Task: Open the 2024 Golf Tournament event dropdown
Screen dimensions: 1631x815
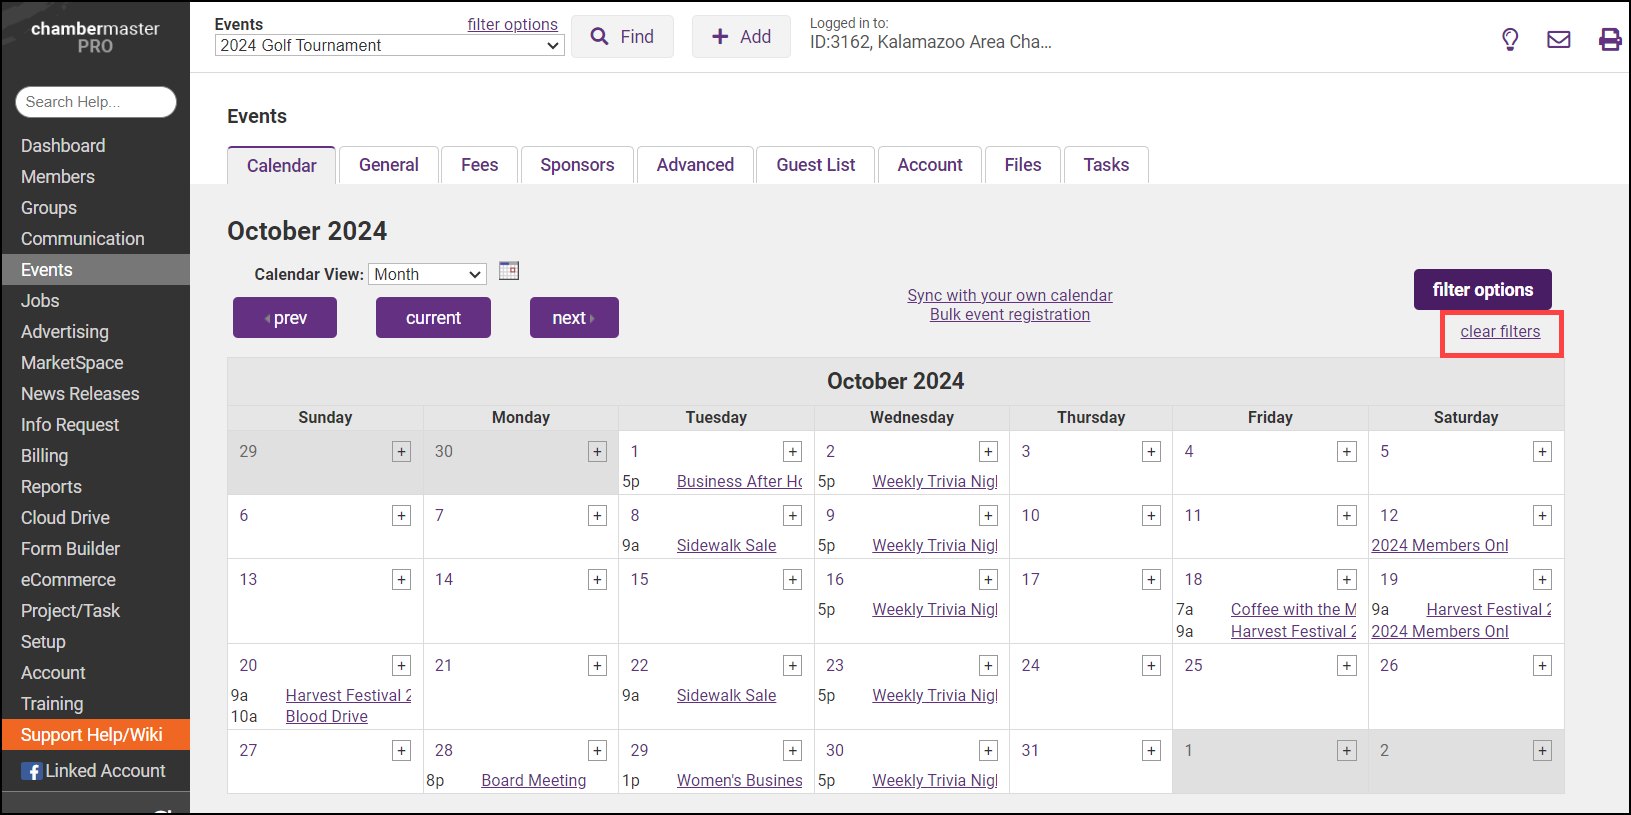Action: point(389,45)
